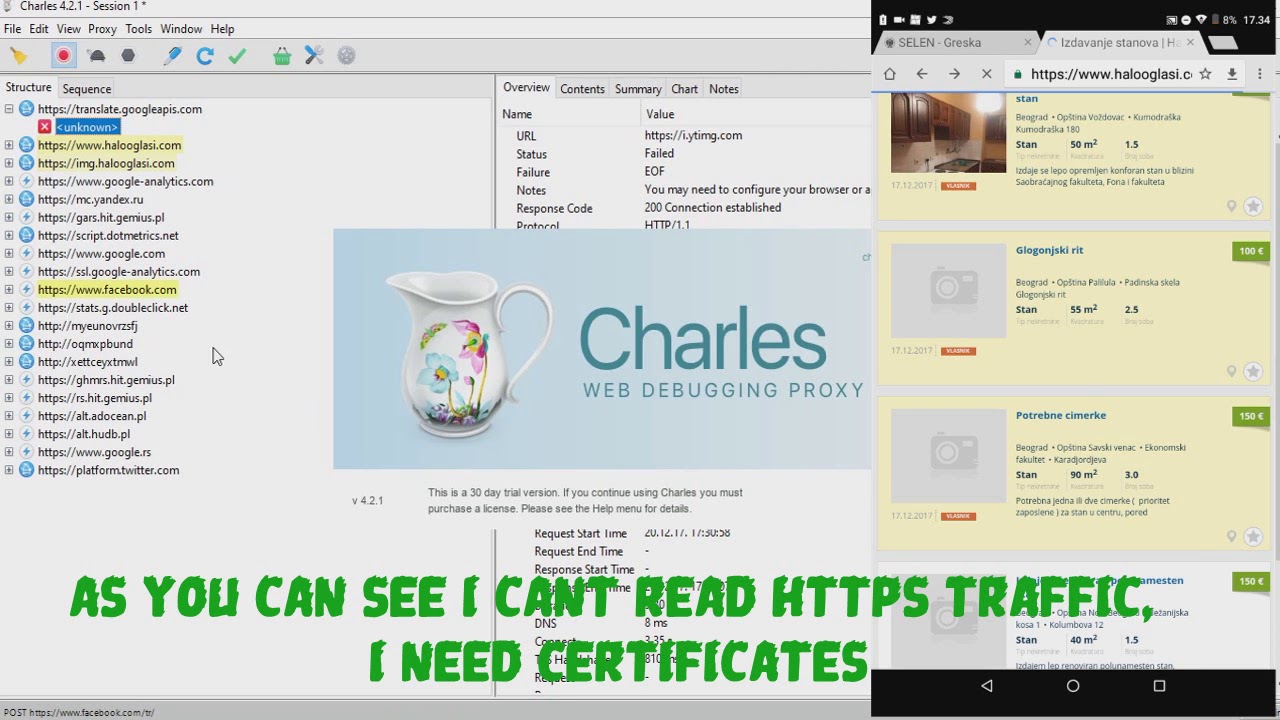
Task: Select https://platform.twitter.com host row
Action: click(x=109, y=470)
